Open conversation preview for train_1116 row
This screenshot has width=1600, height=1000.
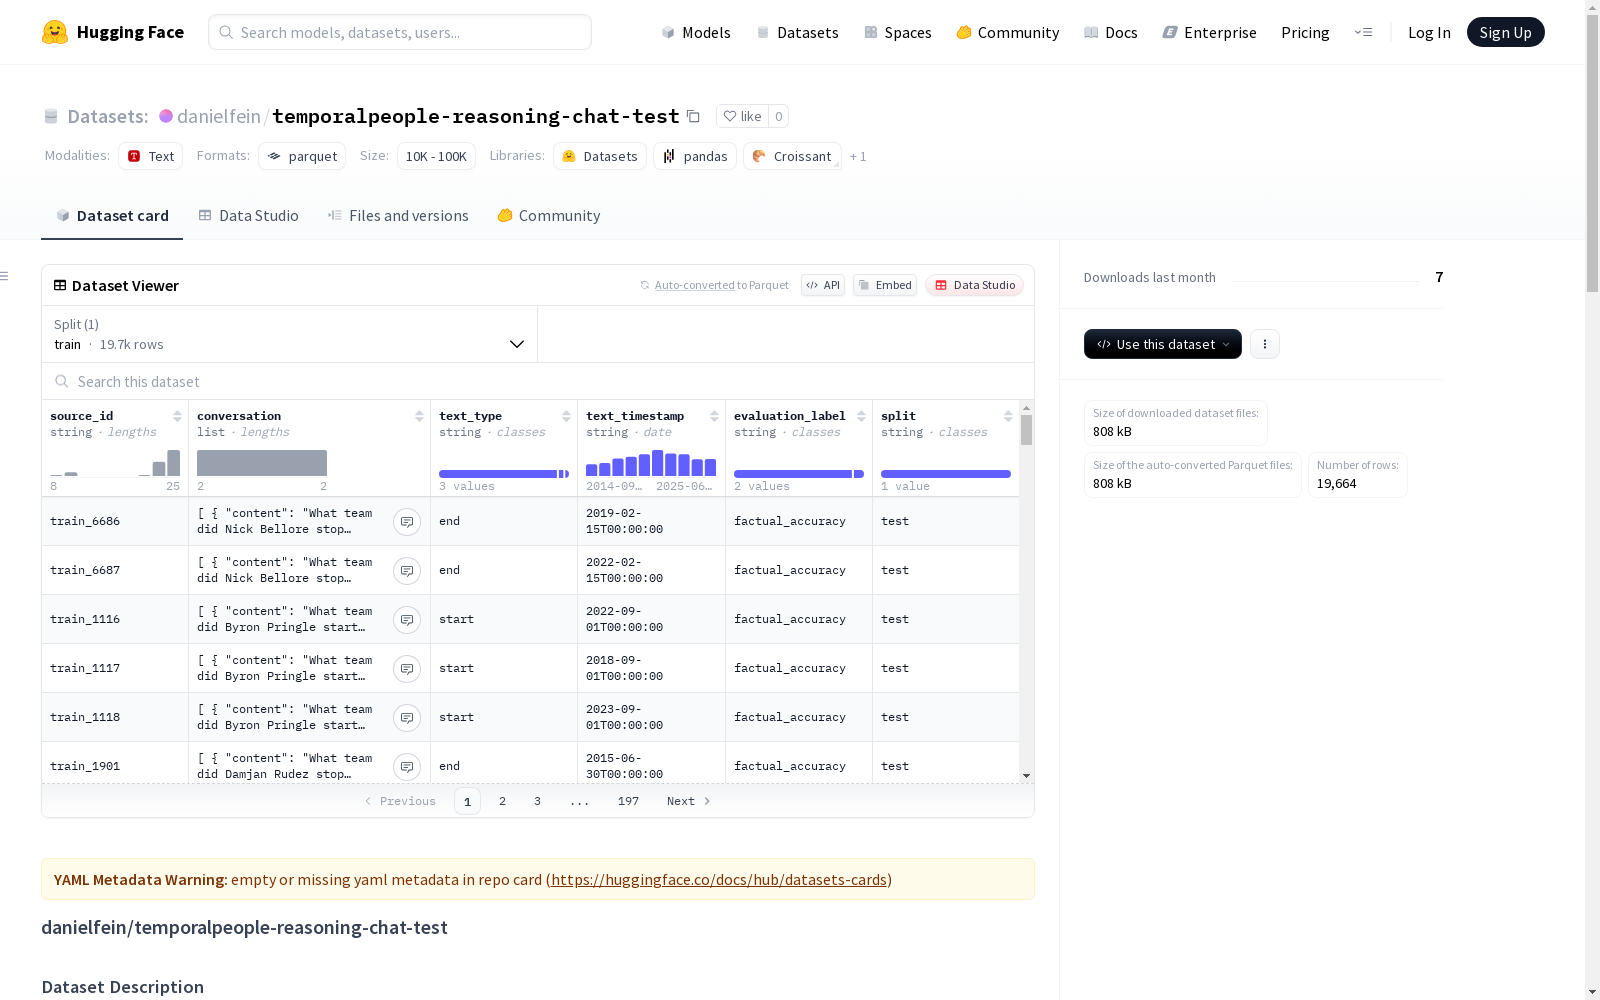coord(407,619)
